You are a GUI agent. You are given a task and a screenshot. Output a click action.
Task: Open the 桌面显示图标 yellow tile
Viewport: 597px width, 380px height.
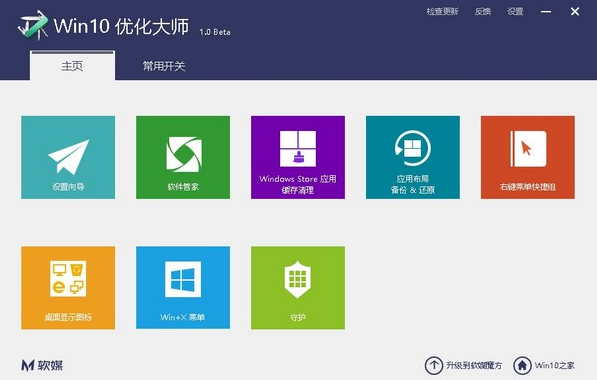68,288
